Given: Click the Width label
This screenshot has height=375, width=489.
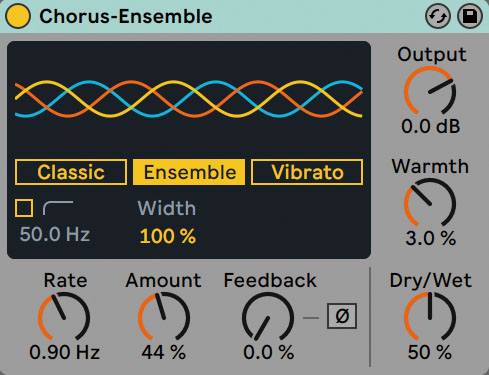Looking at the screenshot, I should click(167, 208).
